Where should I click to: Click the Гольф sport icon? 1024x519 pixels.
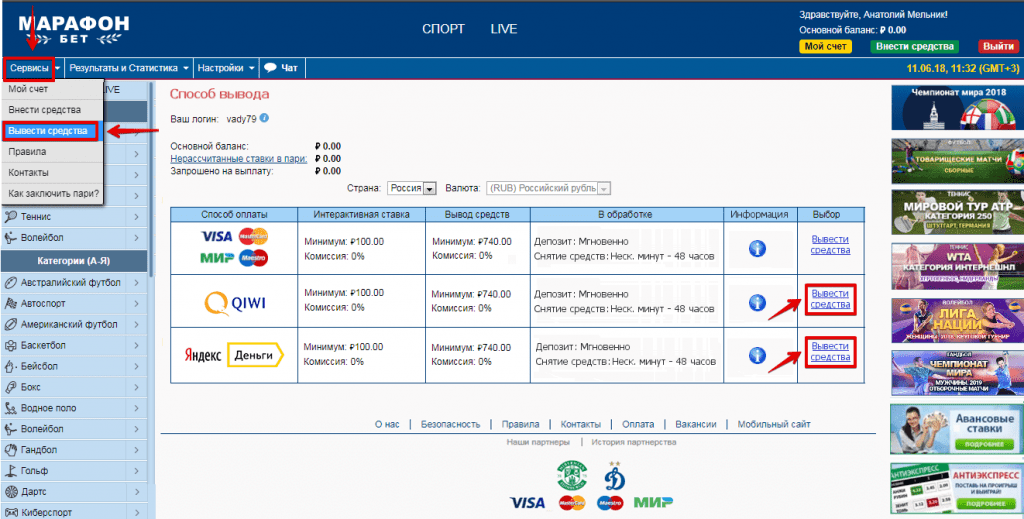[10, 471]
